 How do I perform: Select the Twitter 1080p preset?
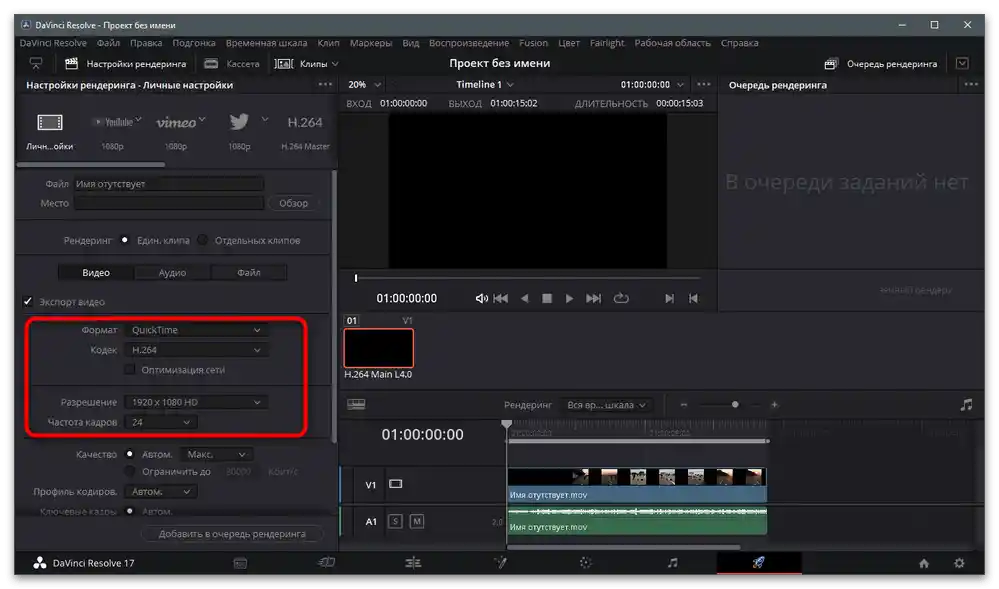point(239,121)
